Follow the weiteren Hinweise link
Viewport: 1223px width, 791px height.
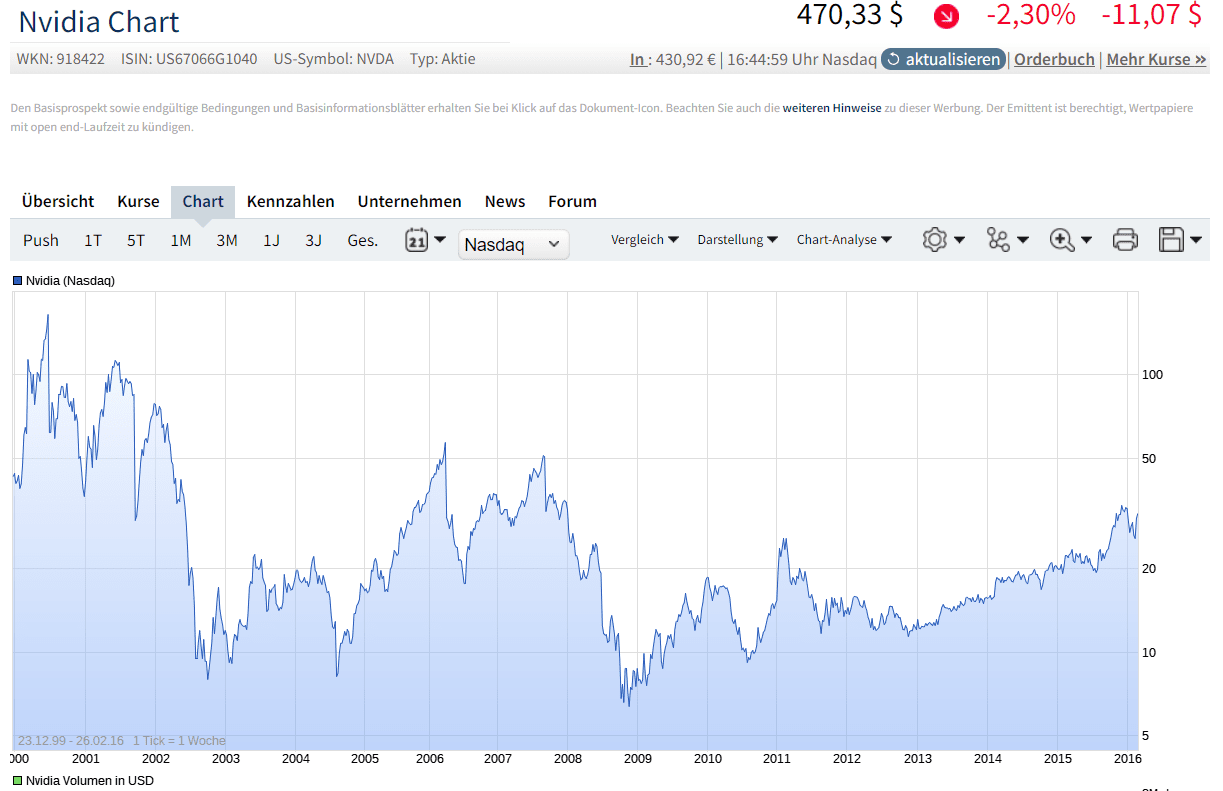[832, 107]
